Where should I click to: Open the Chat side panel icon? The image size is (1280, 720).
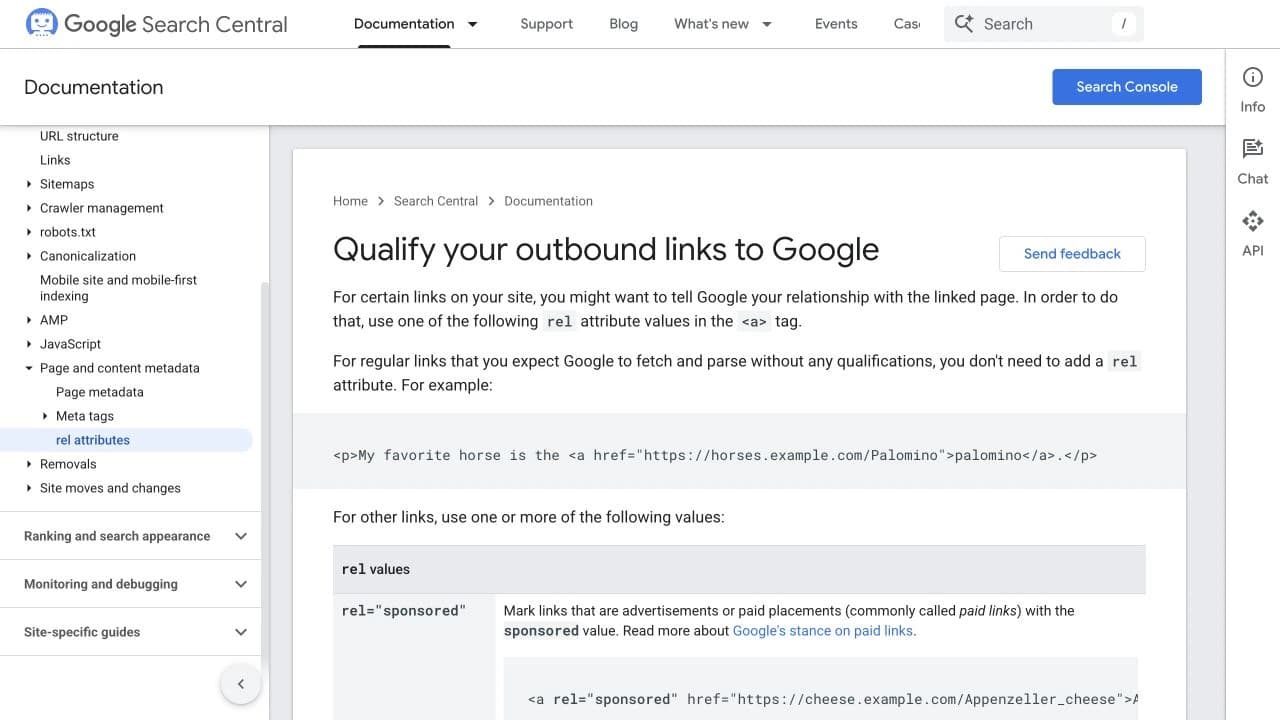click(1253, 149)
